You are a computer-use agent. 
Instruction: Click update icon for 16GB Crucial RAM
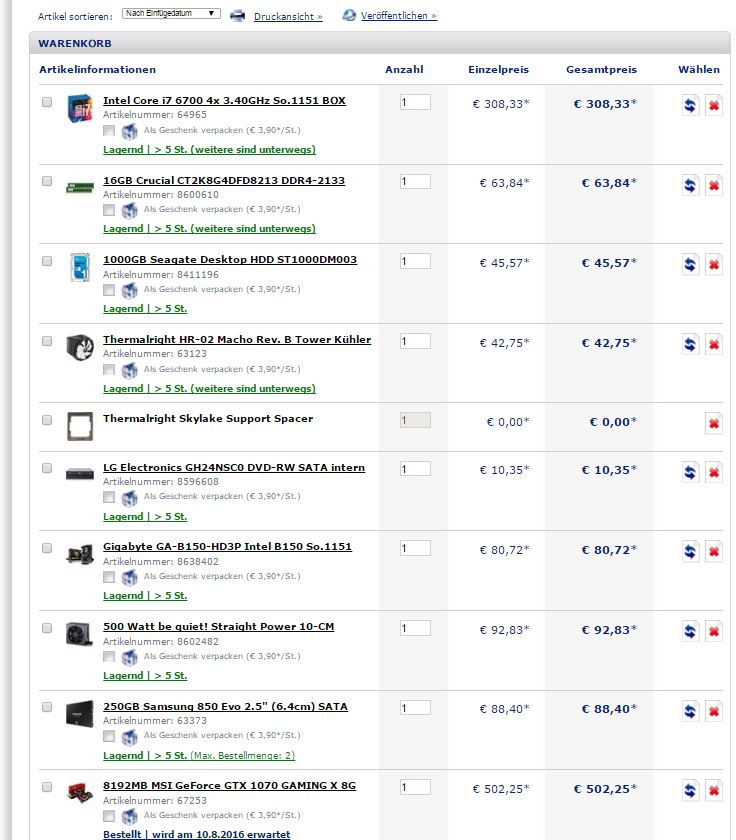(690, 185)
